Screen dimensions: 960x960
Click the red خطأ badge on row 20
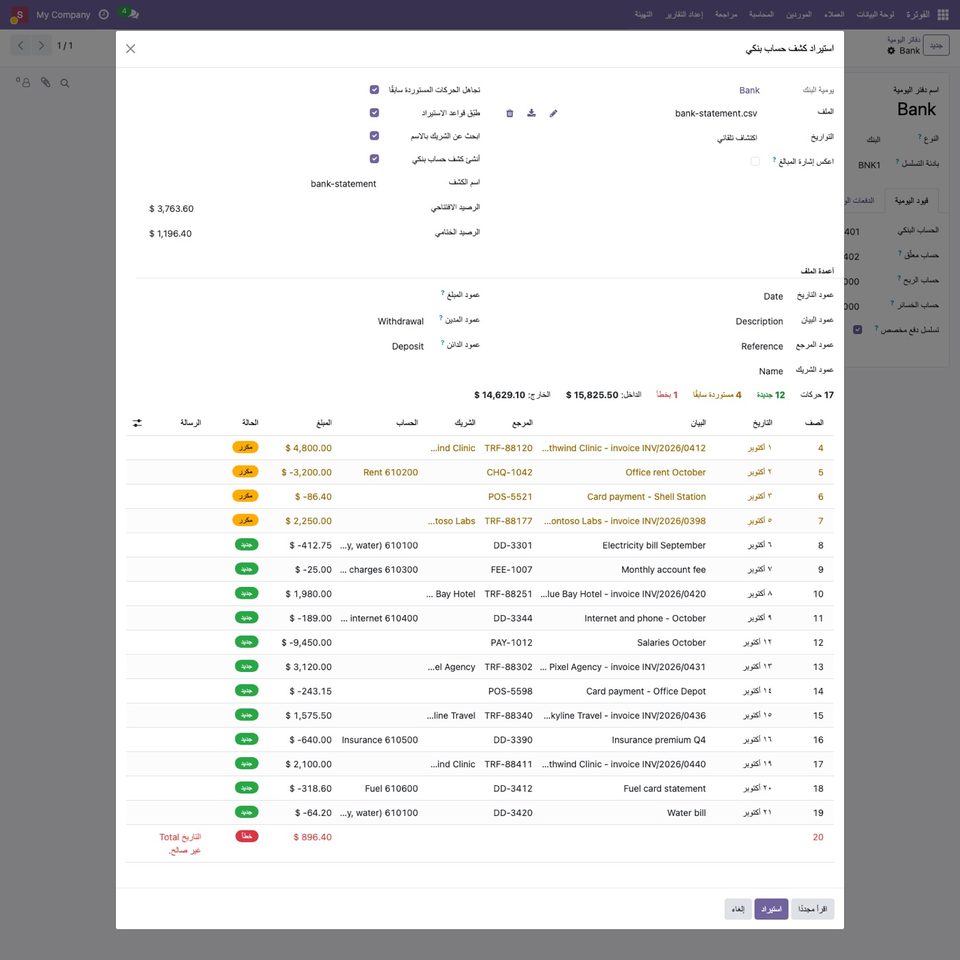point(247,836)
